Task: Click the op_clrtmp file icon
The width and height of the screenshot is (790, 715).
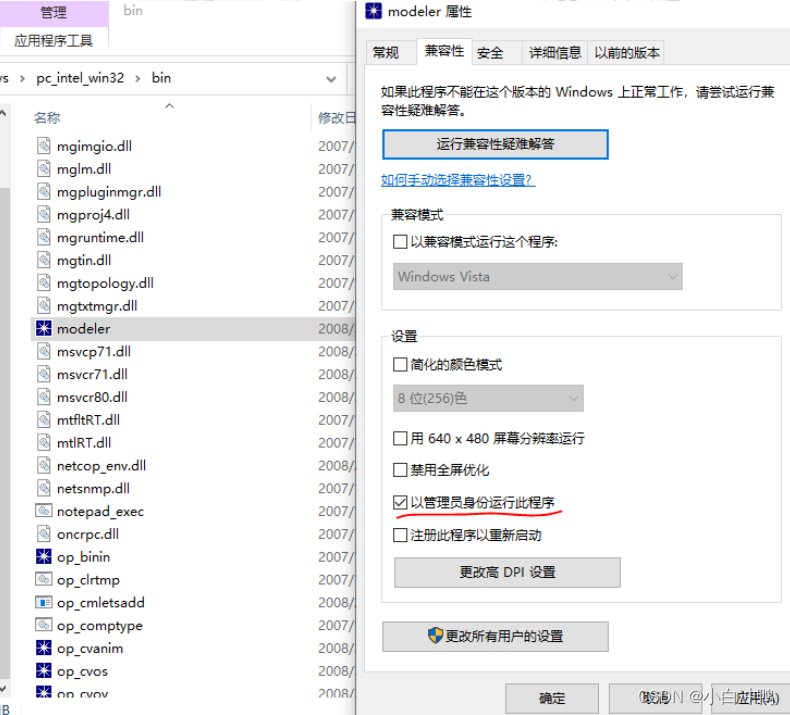Action: pyautogui.click(x=44, y=579)
